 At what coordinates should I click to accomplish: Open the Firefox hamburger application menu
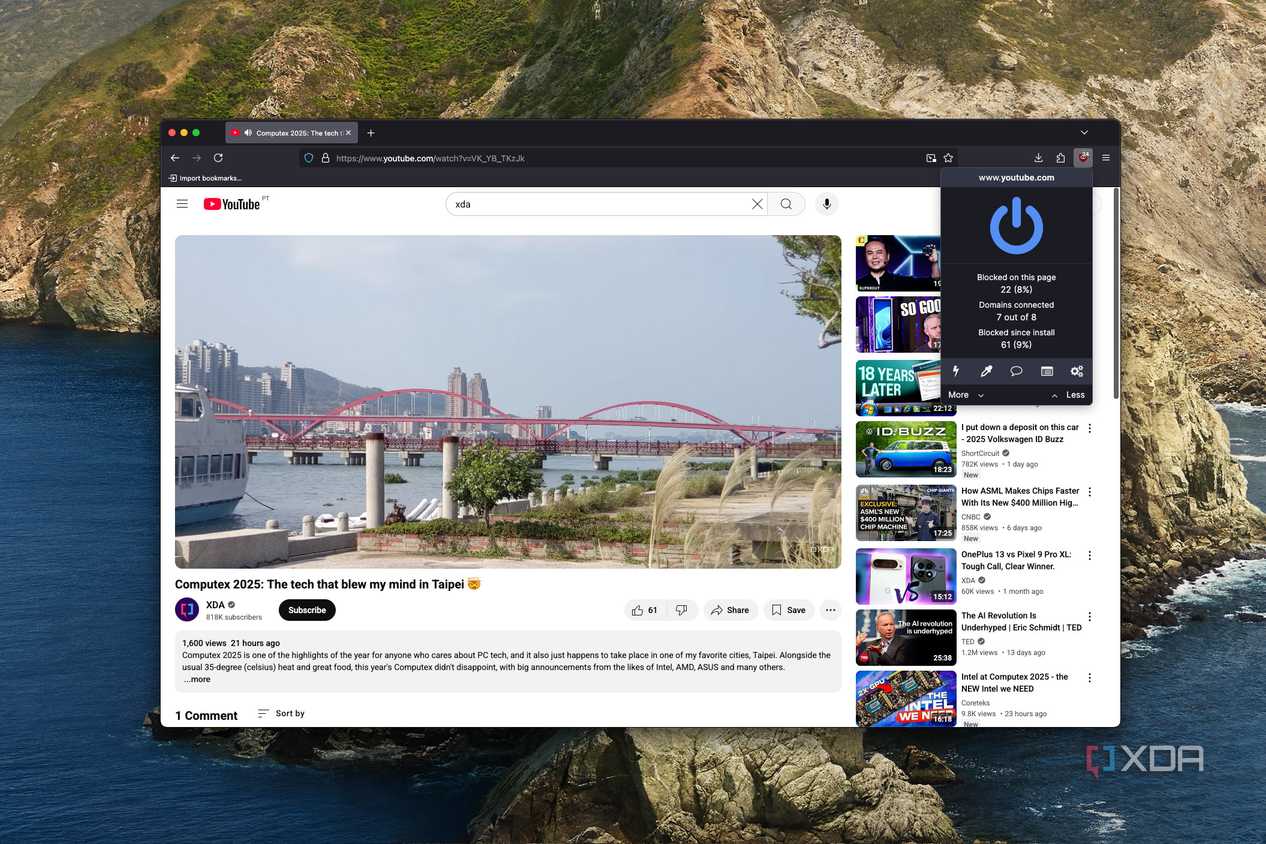(x=1106, y=158)
